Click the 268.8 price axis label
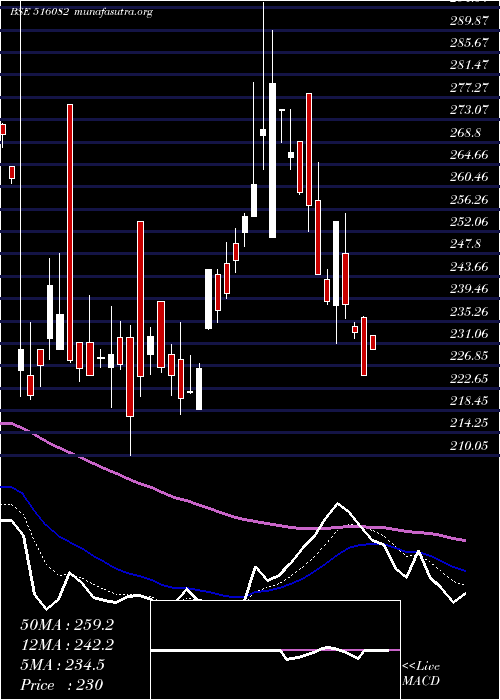500x700 pixels. 465,133
